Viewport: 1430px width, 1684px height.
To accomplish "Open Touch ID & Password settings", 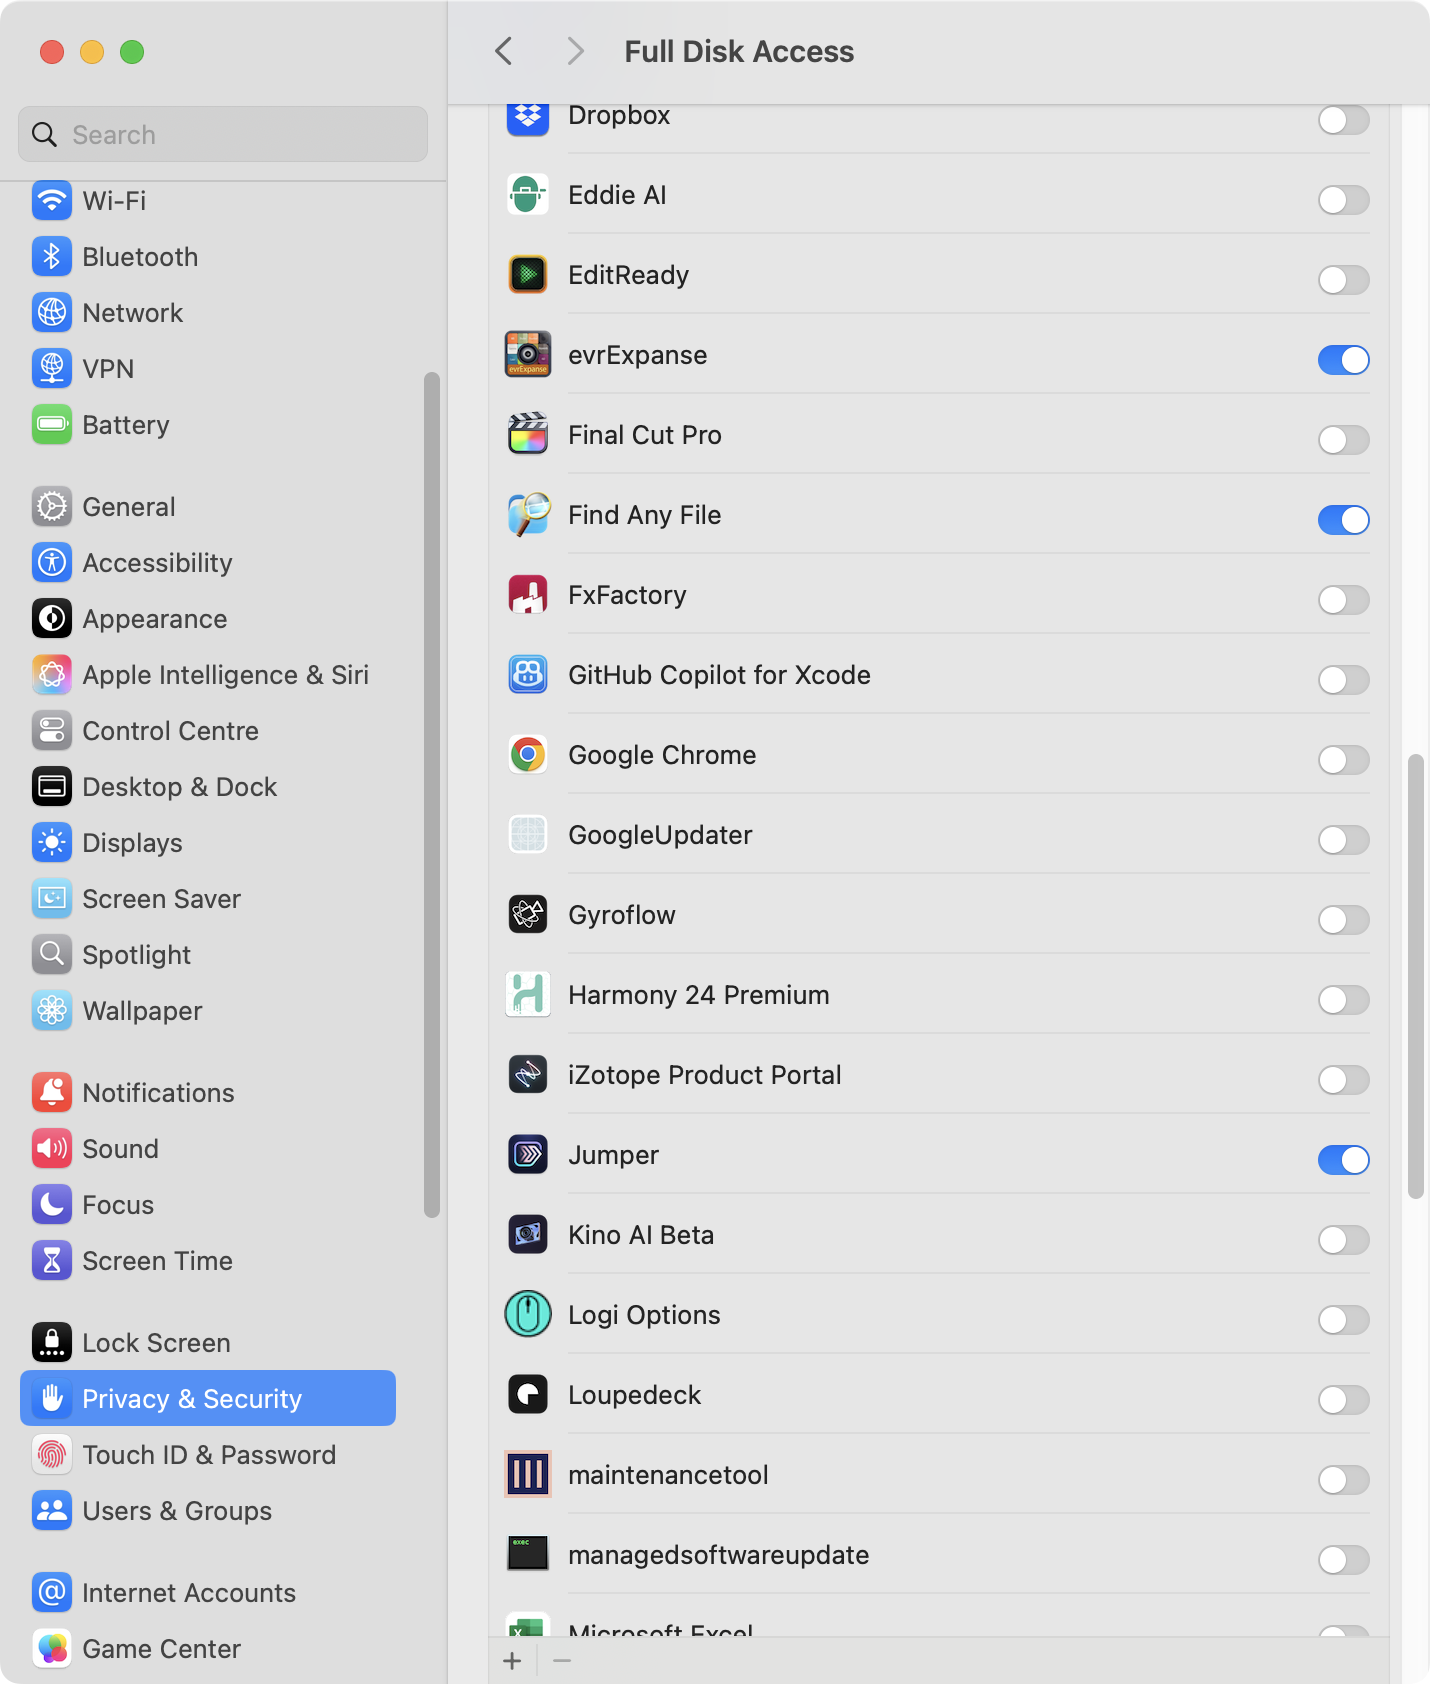I will 208,1454.
